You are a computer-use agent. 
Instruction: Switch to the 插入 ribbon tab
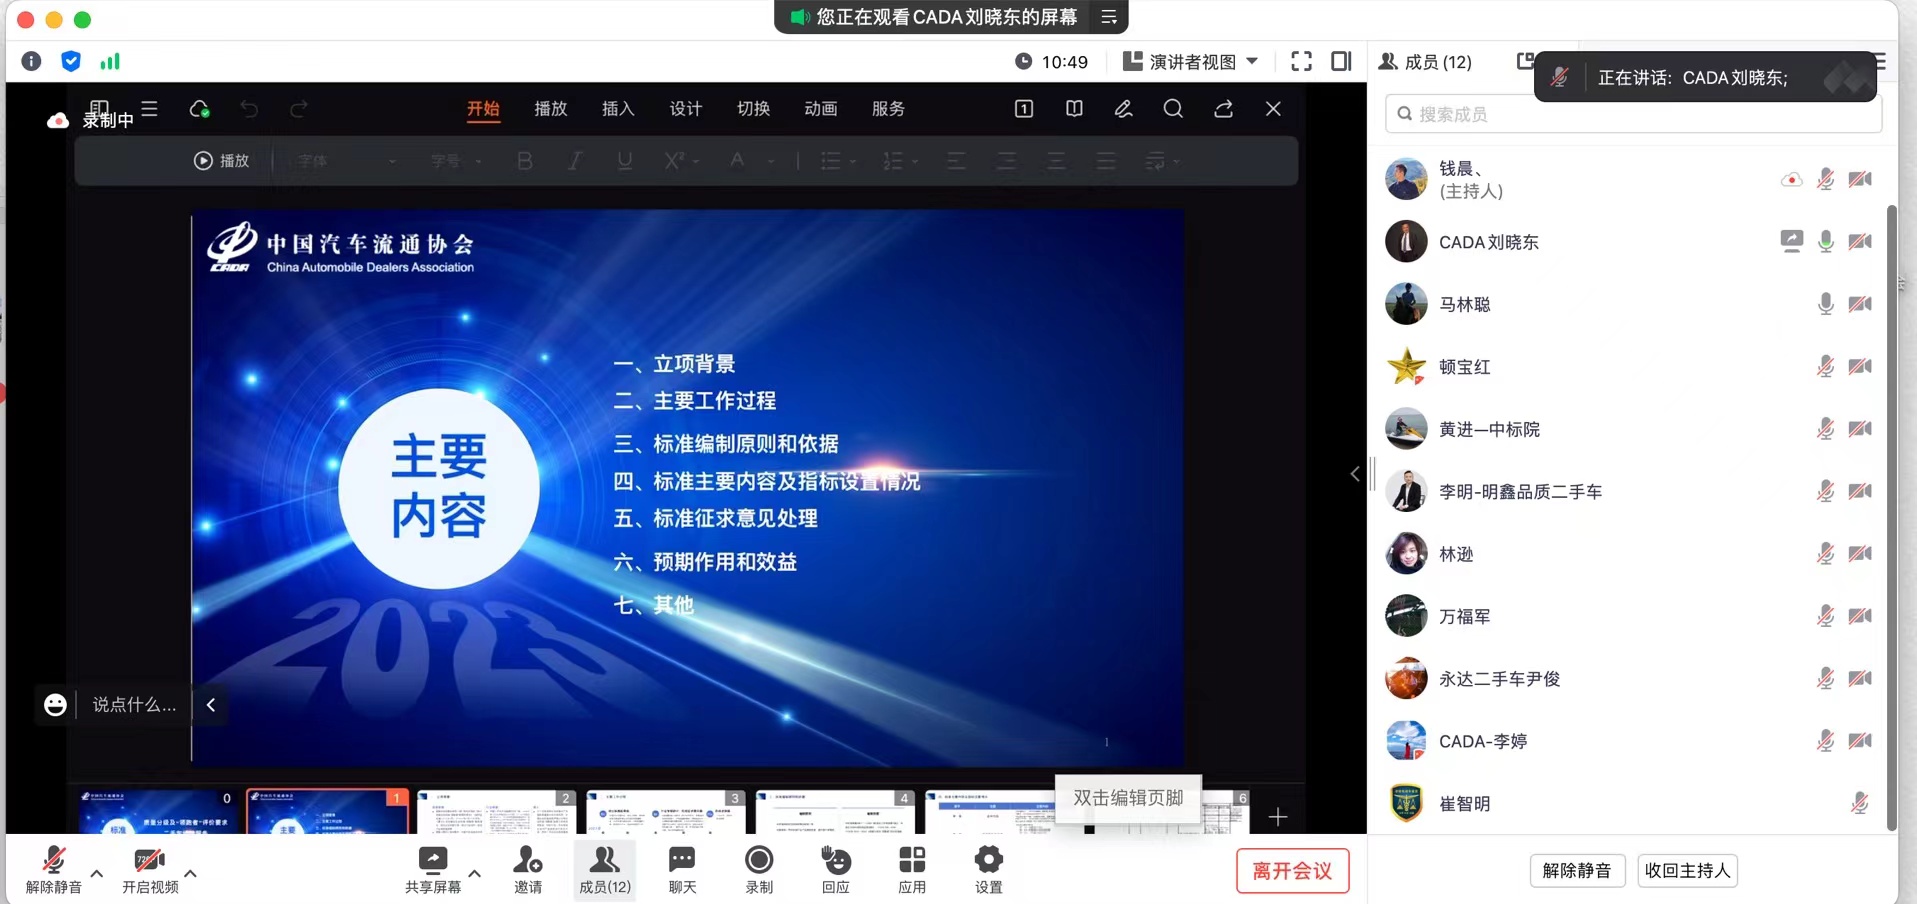(x=618, y=110)
